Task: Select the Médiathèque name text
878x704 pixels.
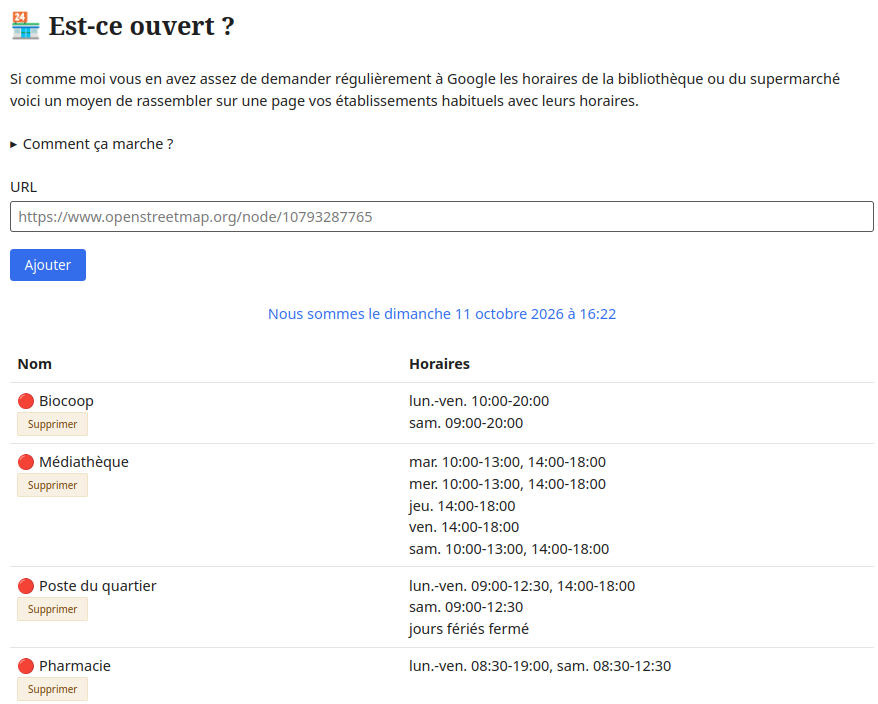Action: point(84,462)
